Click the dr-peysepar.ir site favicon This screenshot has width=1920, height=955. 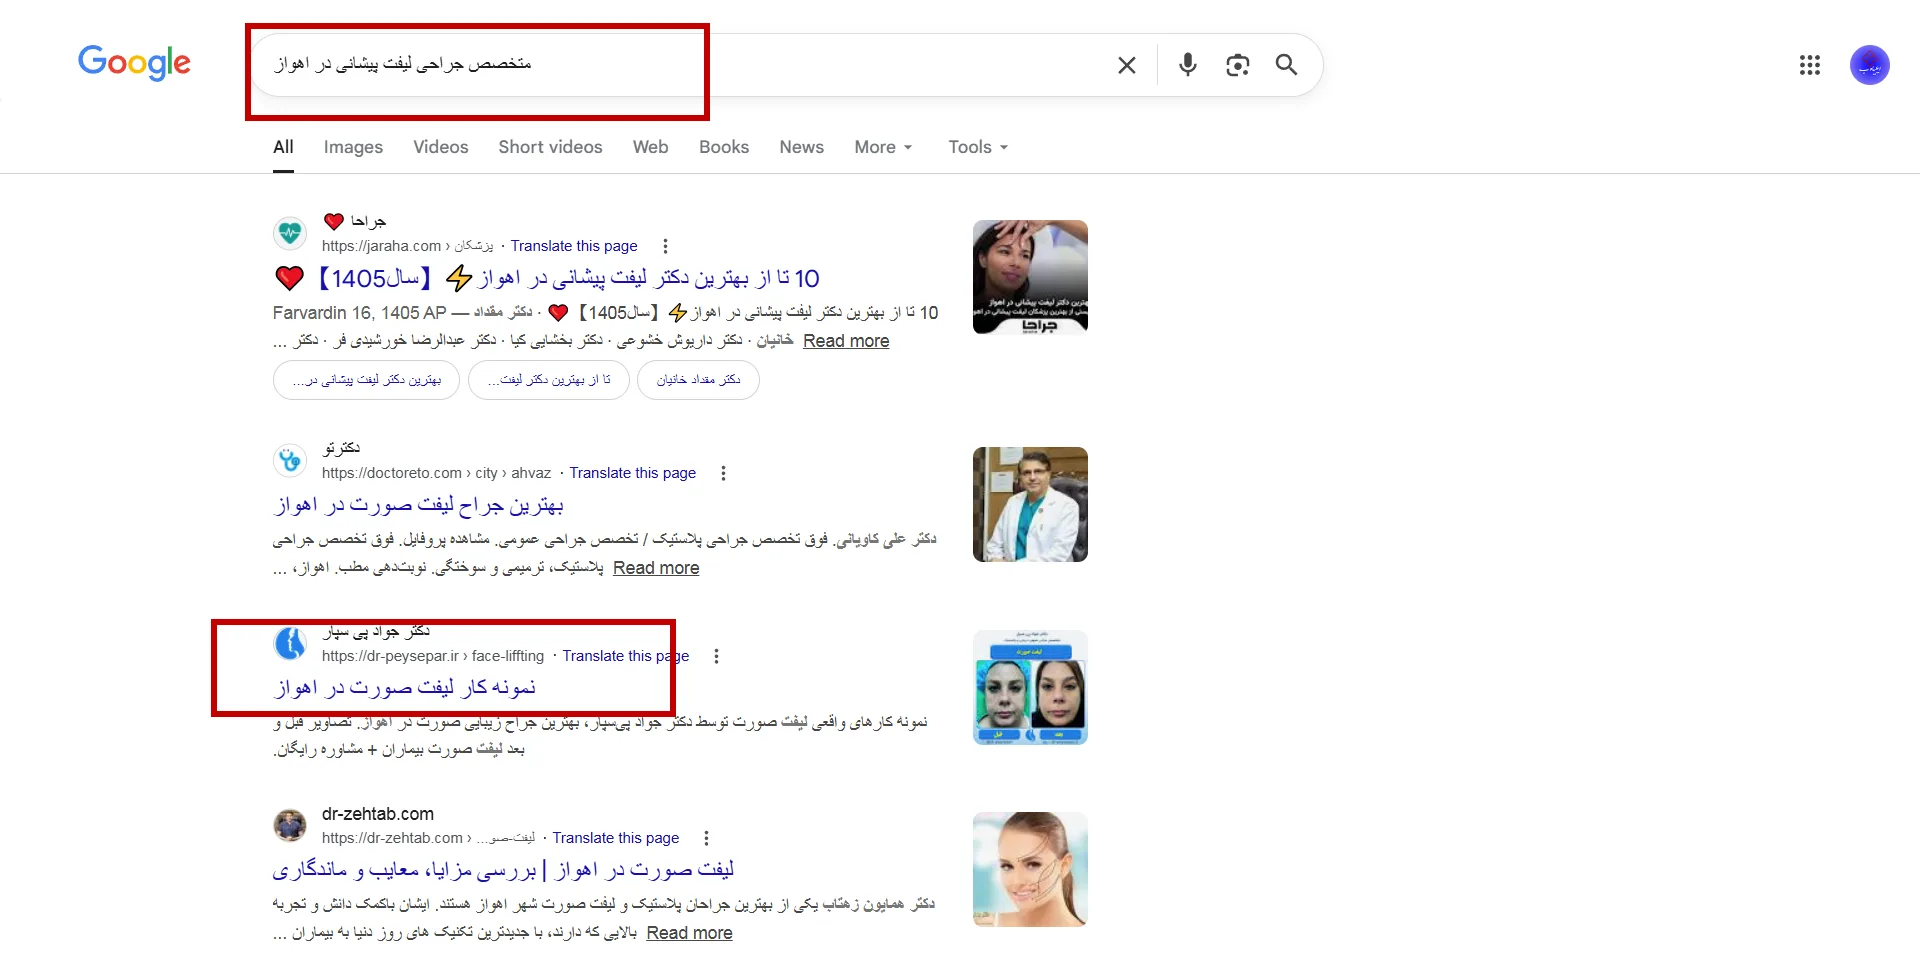coord(290,643)
